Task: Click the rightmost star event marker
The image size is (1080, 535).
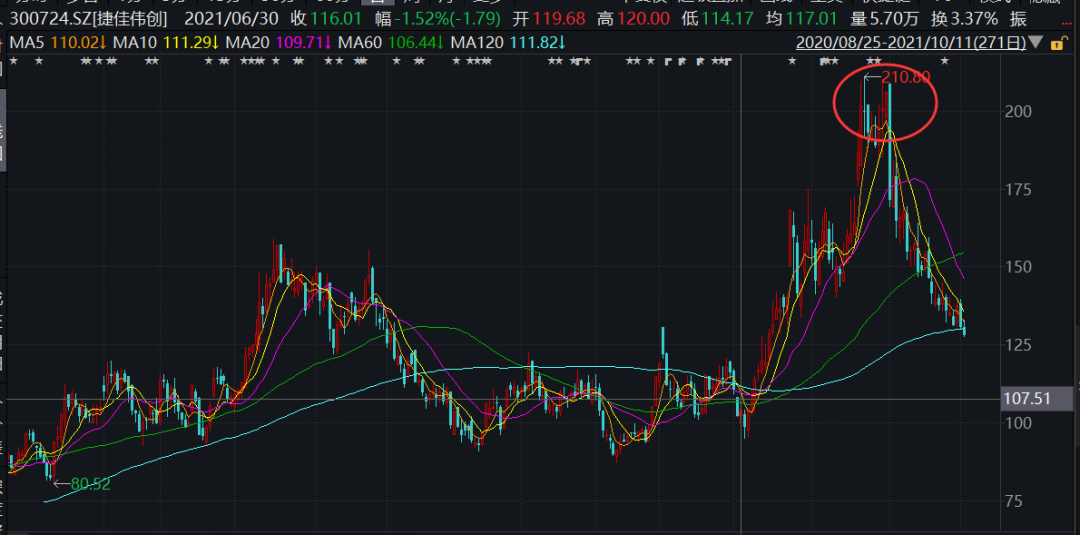Action: [x=945, y=62]
